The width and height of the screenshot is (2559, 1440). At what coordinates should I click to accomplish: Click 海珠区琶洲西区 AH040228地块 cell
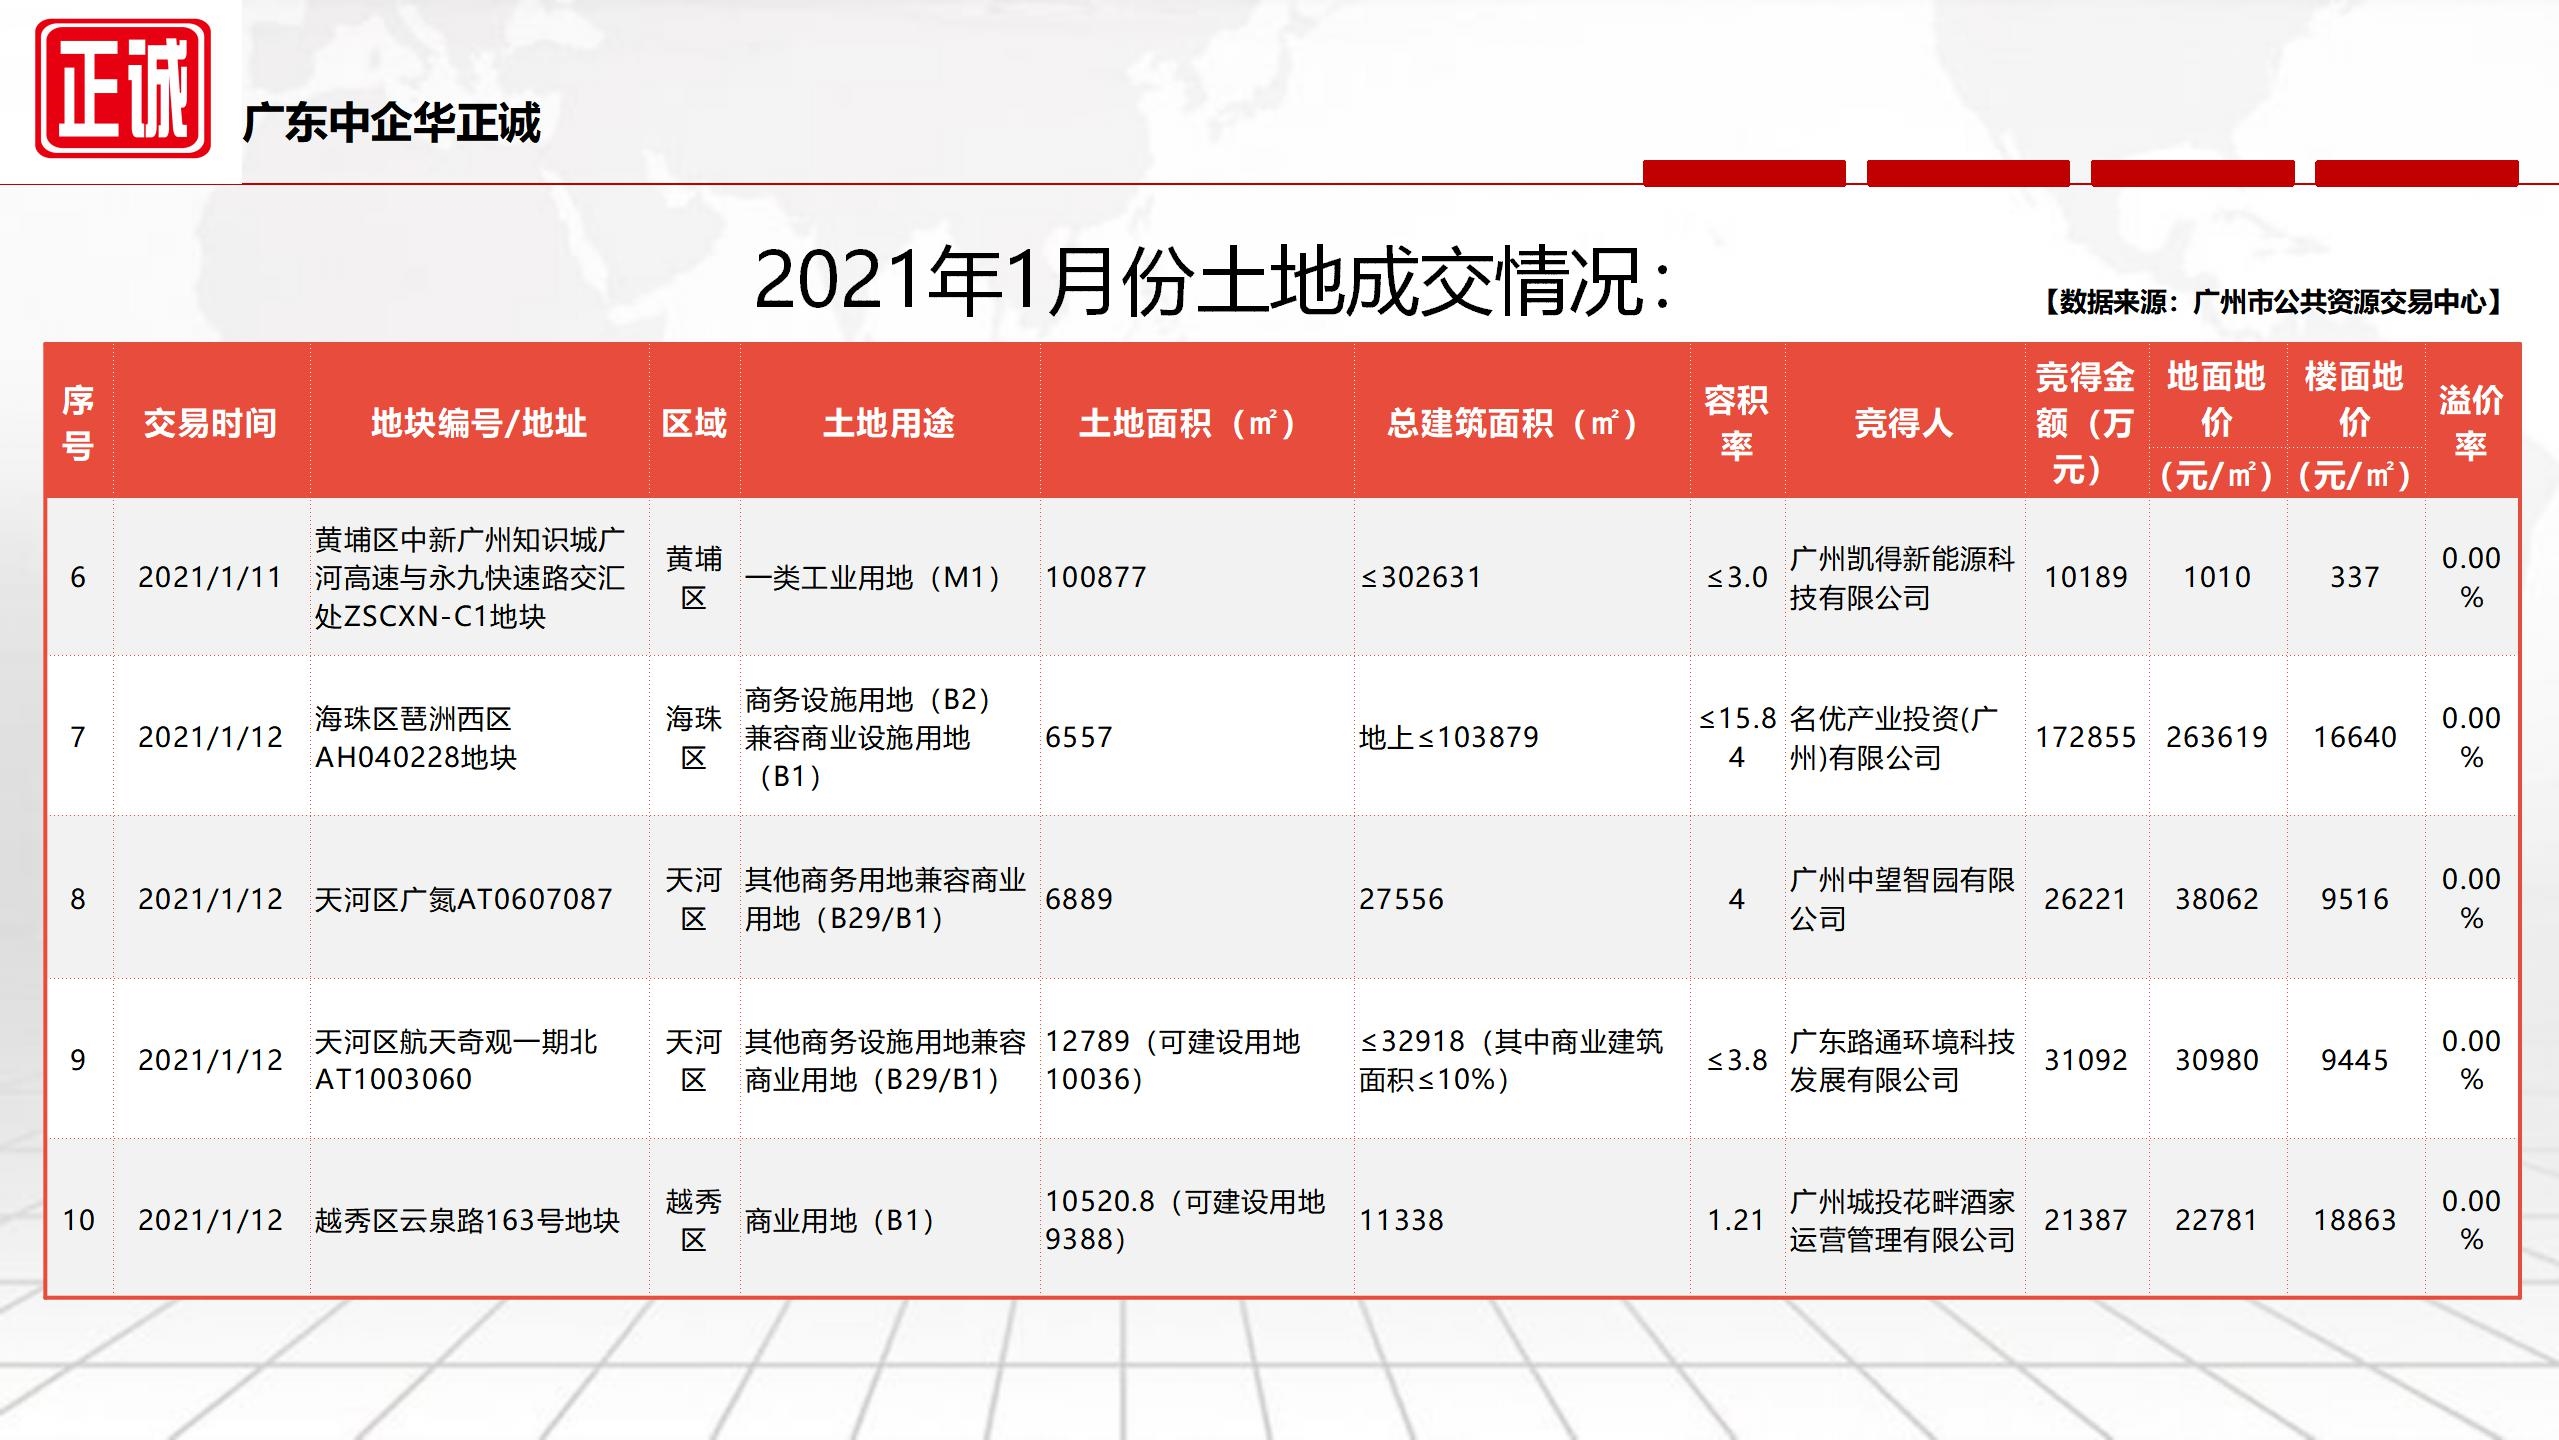(x=416, y=738)
